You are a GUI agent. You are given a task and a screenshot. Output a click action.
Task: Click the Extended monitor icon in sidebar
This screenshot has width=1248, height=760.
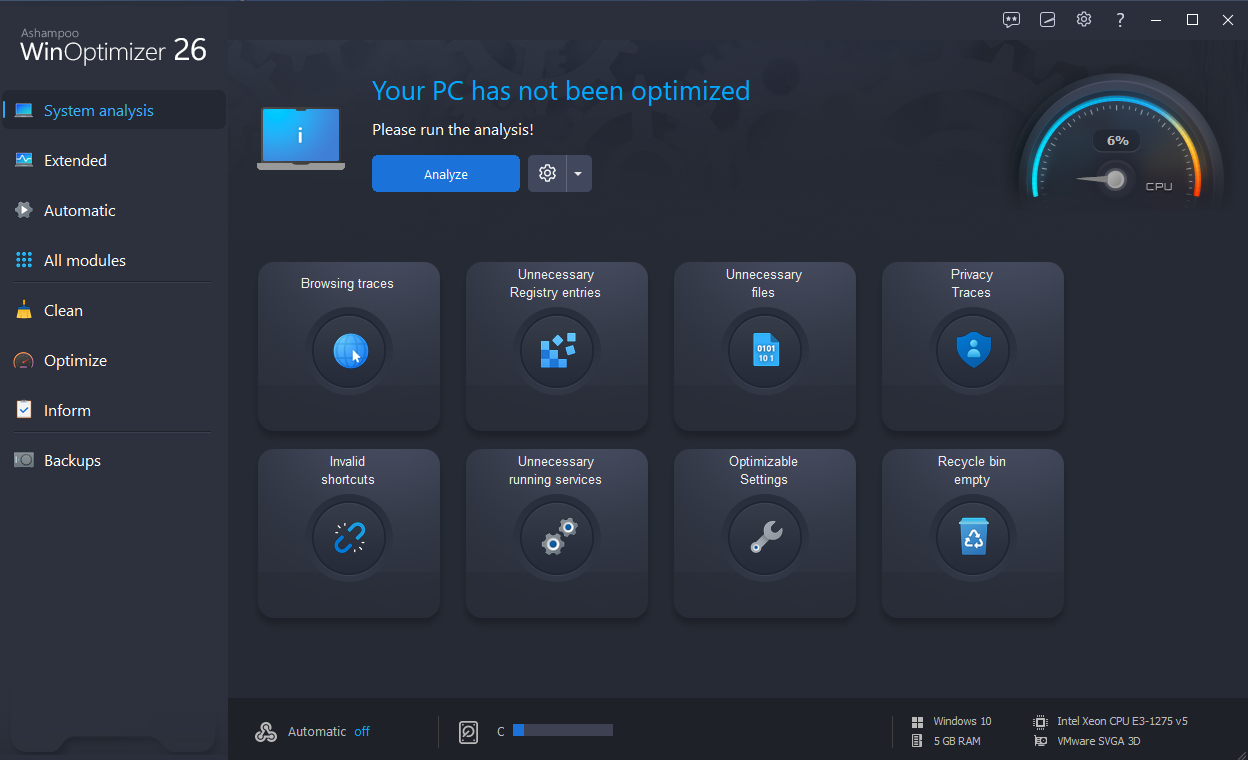pyautogui.click(x=24, y=160)
